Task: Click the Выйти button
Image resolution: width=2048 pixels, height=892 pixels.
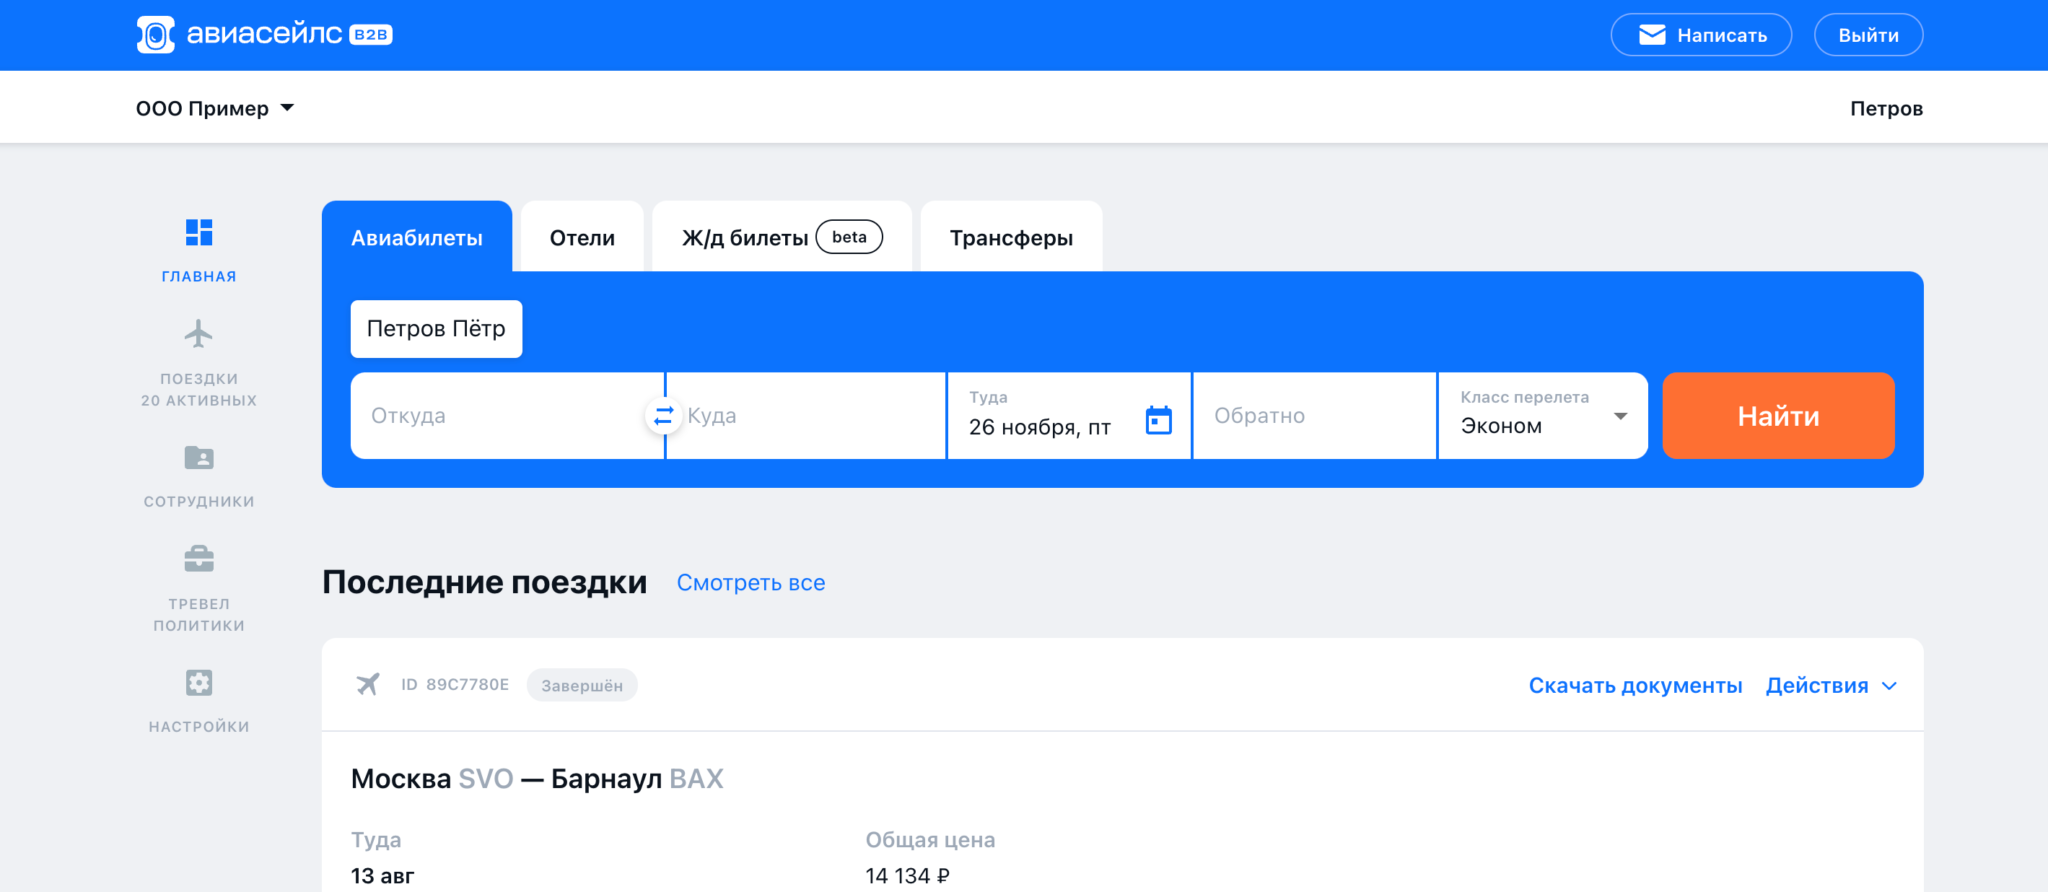Action: 1868,35
